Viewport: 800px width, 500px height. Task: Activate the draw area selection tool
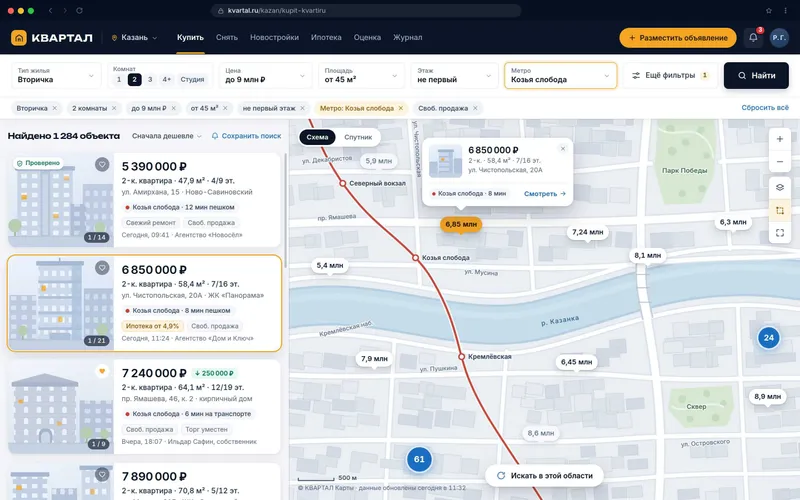(780, 210)
